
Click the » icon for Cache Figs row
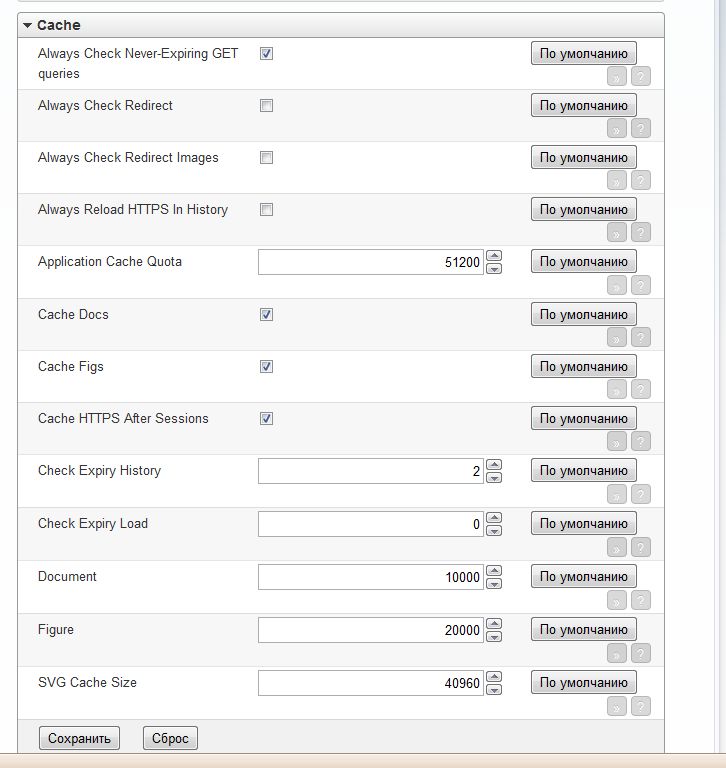617,389
